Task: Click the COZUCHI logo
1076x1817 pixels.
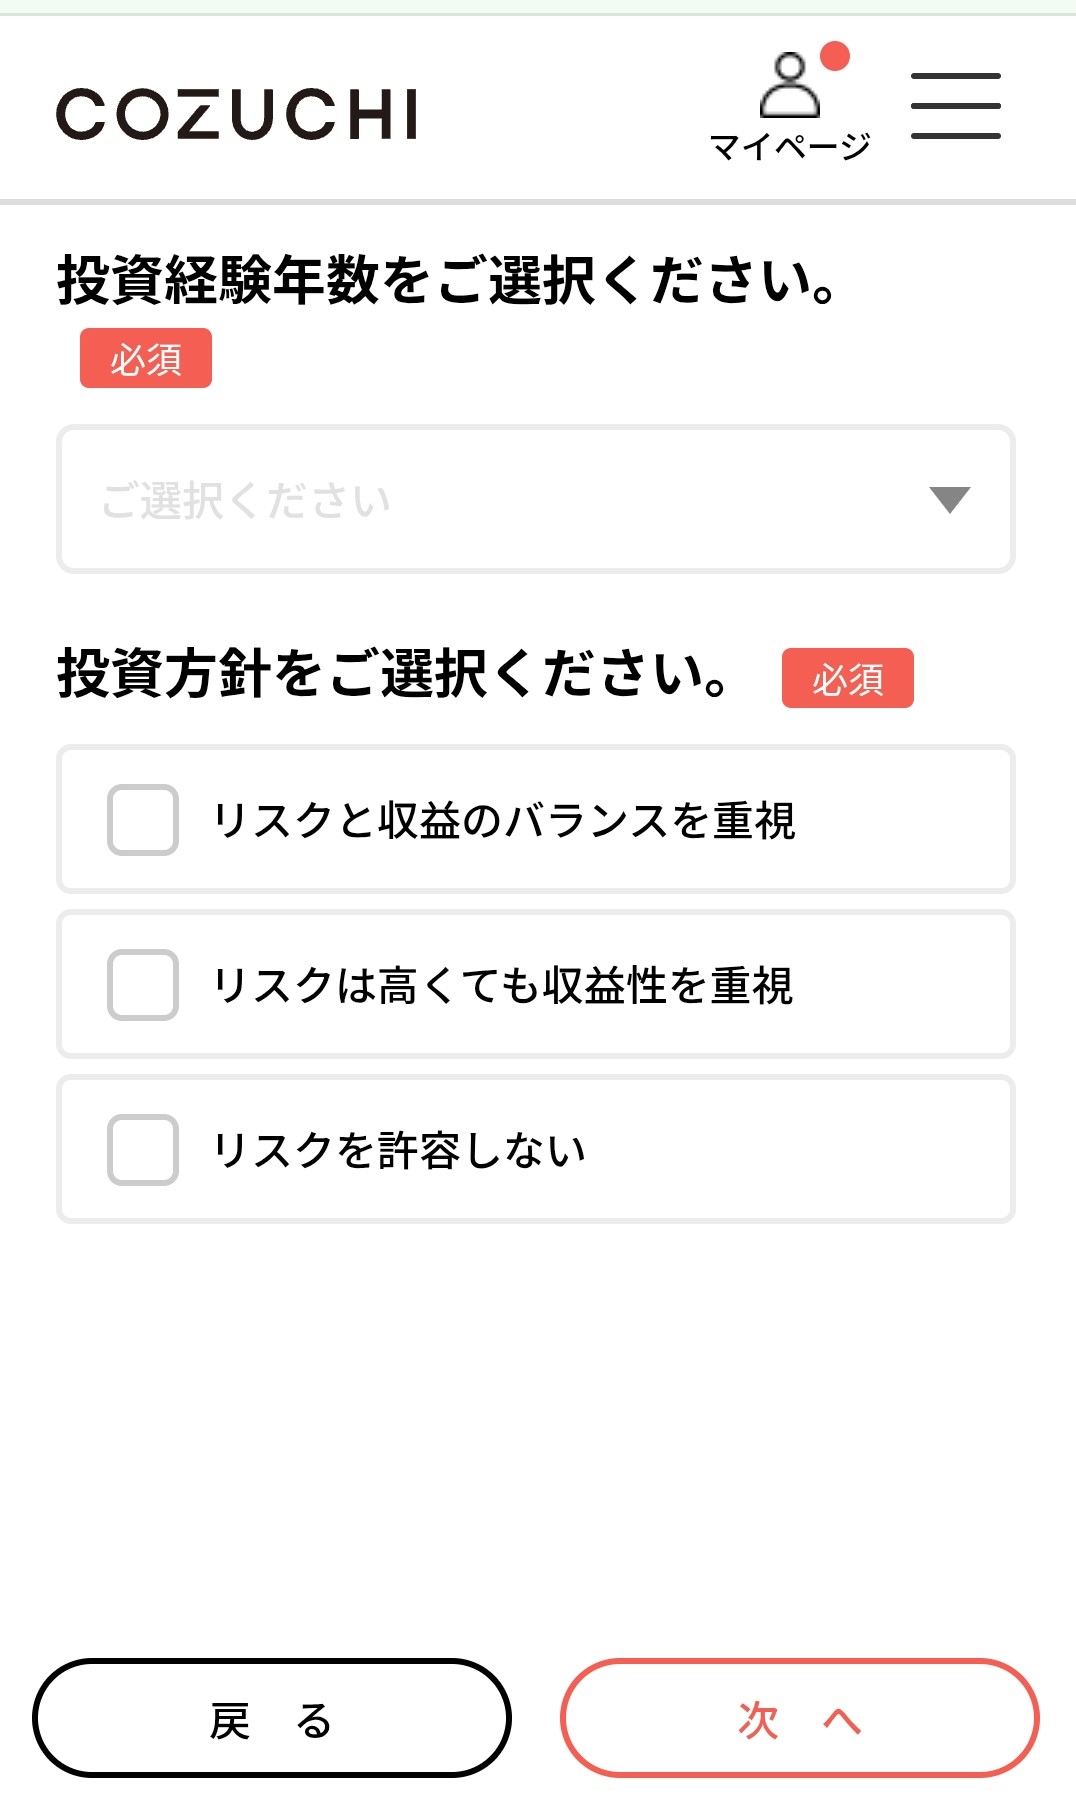Action: tap(237, 114)
